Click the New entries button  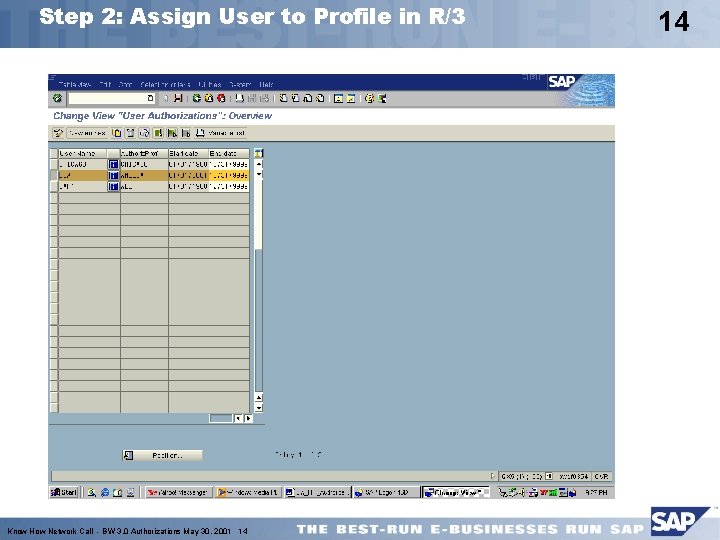(87, 133)
